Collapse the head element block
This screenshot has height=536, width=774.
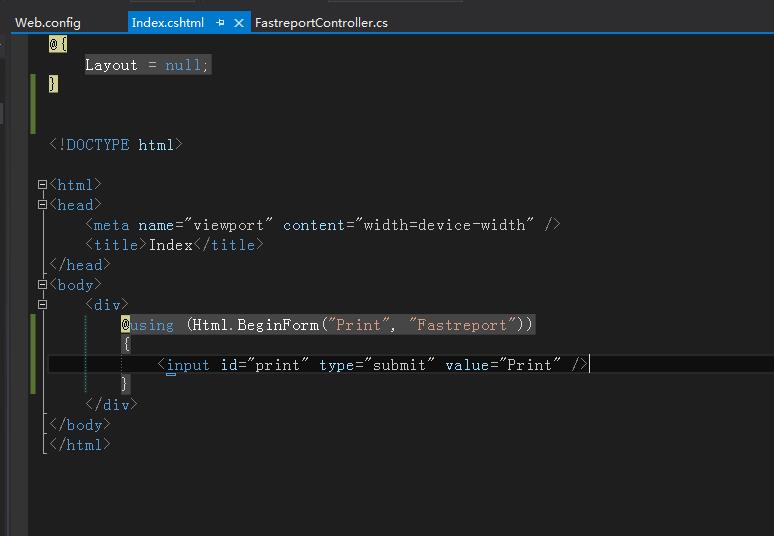(42, 204)
